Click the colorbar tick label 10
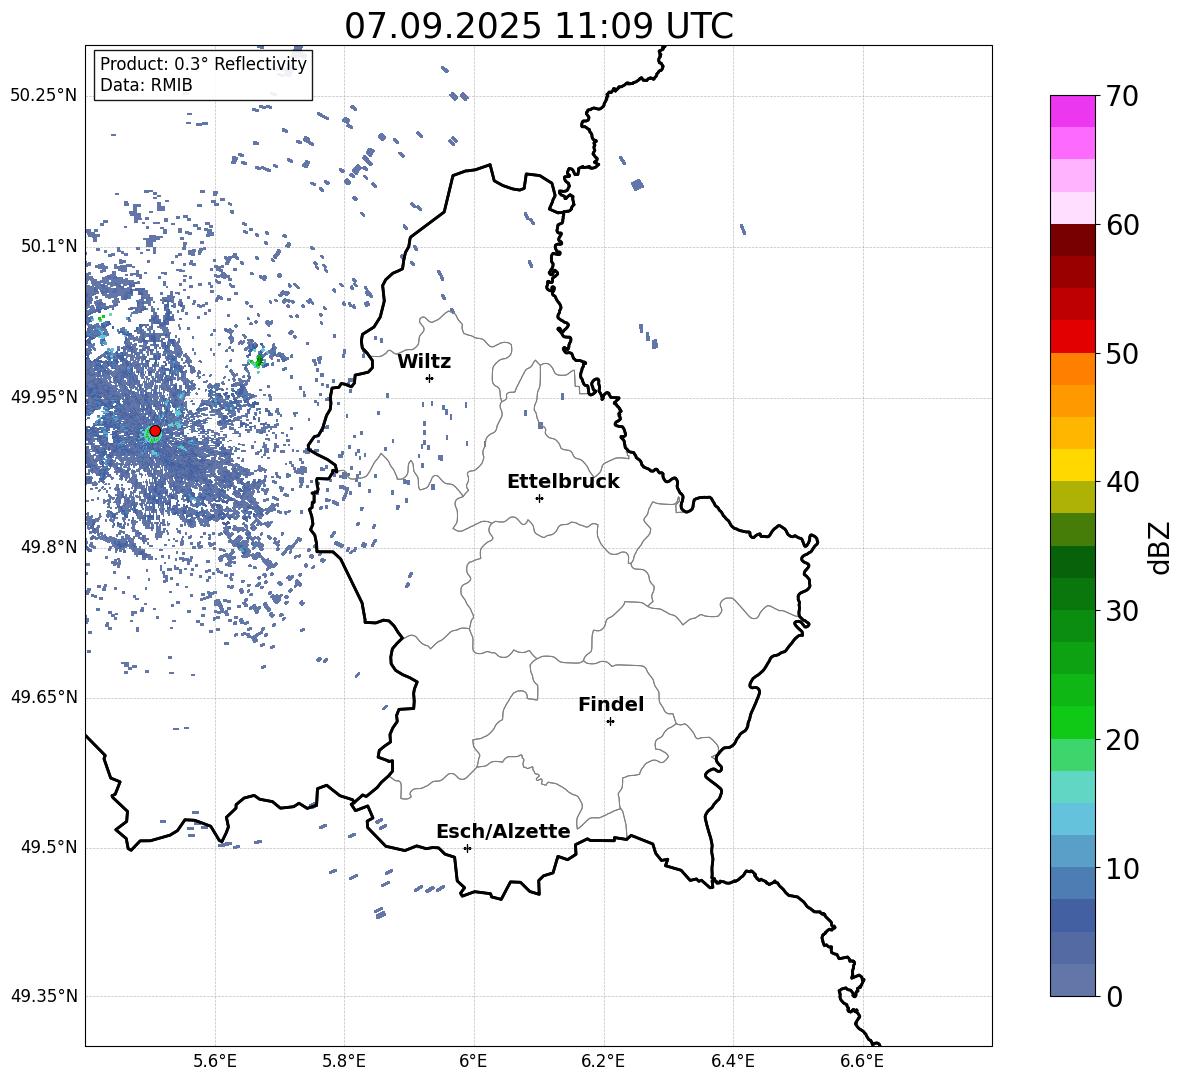Image resolution: width=1184 pixels, height=1081 pixels. [x=1123, y=868]
